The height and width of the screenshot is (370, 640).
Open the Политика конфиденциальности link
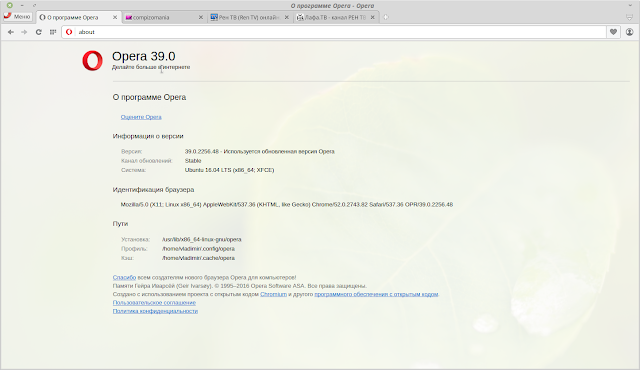pos(155,311)
